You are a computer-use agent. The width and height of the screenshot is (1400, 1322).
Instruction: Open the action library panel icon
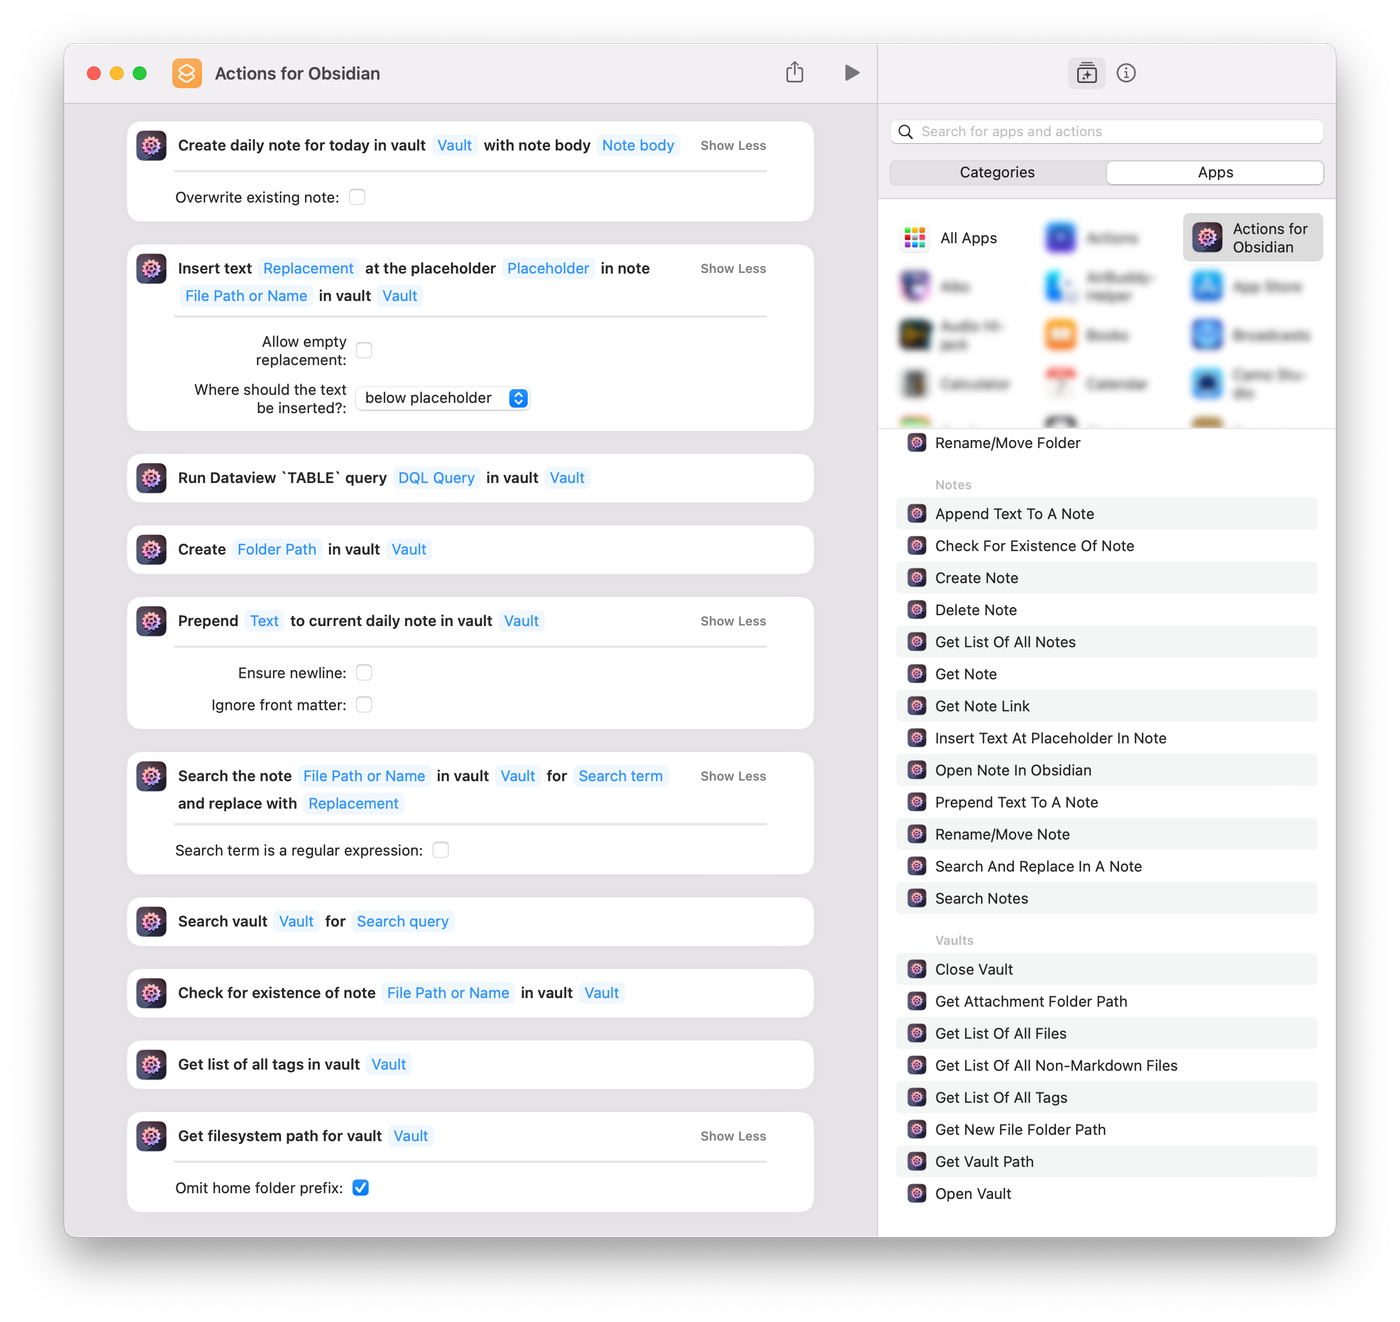(1086, 73)
